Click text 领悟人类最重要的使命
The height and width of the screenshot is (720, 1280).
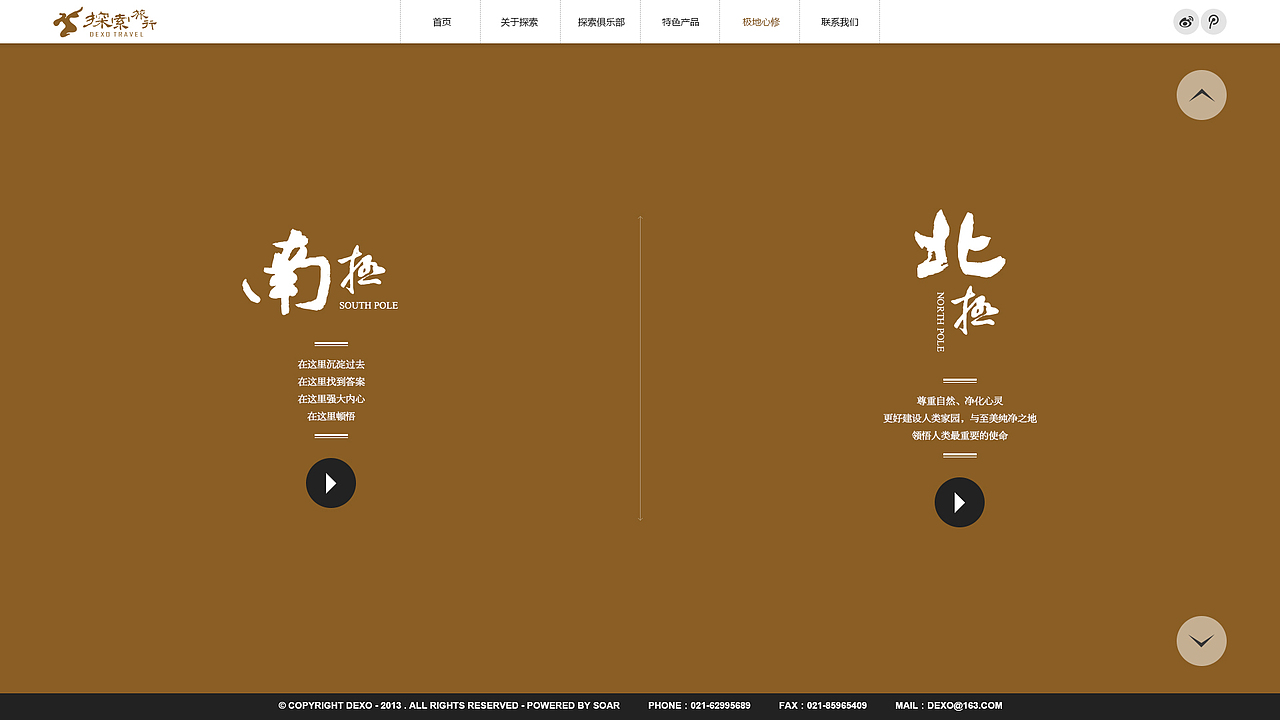960,436
